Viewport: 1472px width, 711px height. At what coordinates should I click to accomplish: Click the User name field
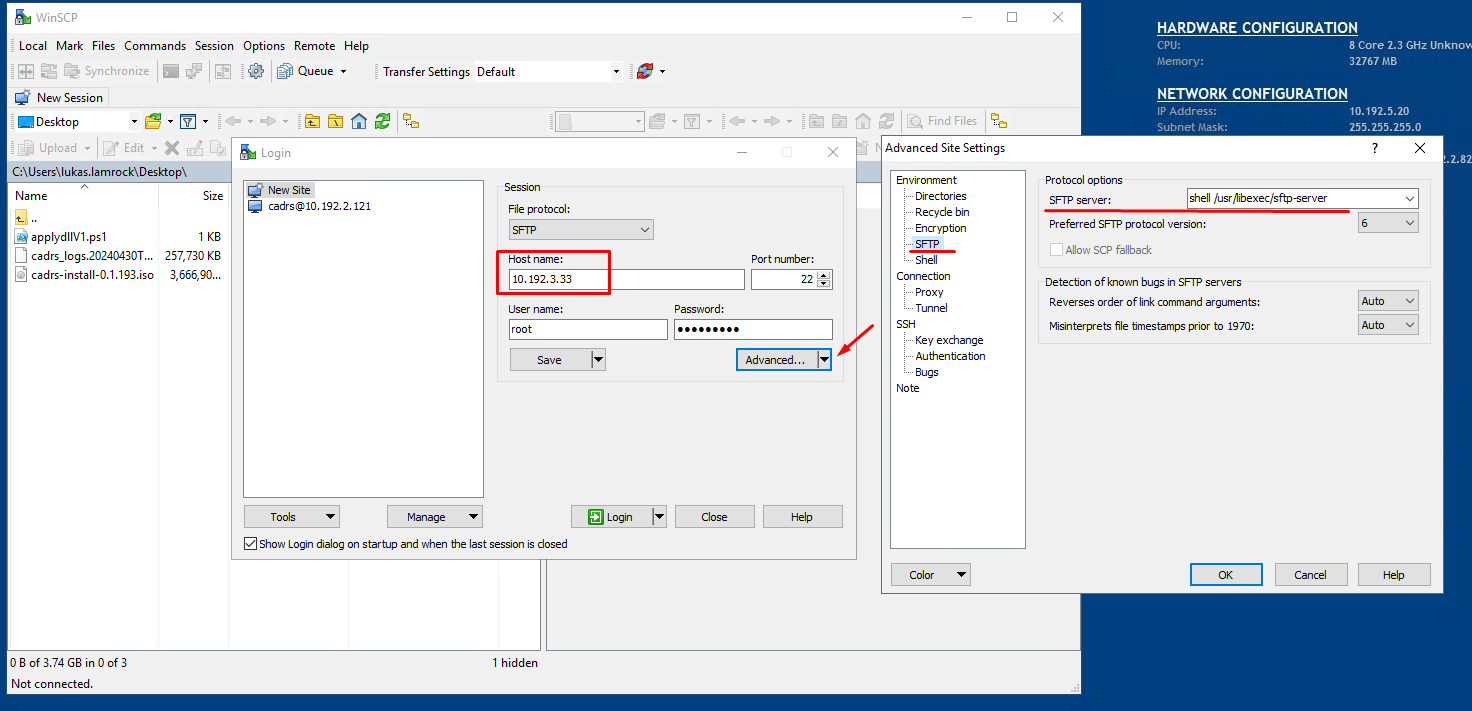(588, 330)
